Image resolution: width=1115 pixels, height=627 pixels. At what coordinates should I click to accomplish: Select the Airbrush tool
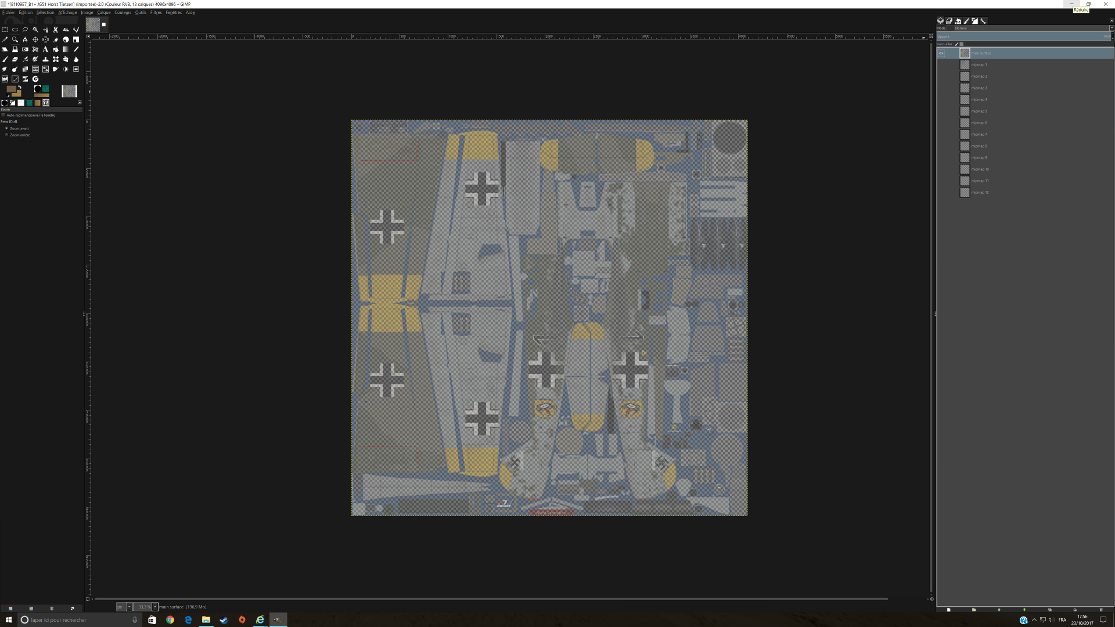pyautogui.click(x=25, y=59)
